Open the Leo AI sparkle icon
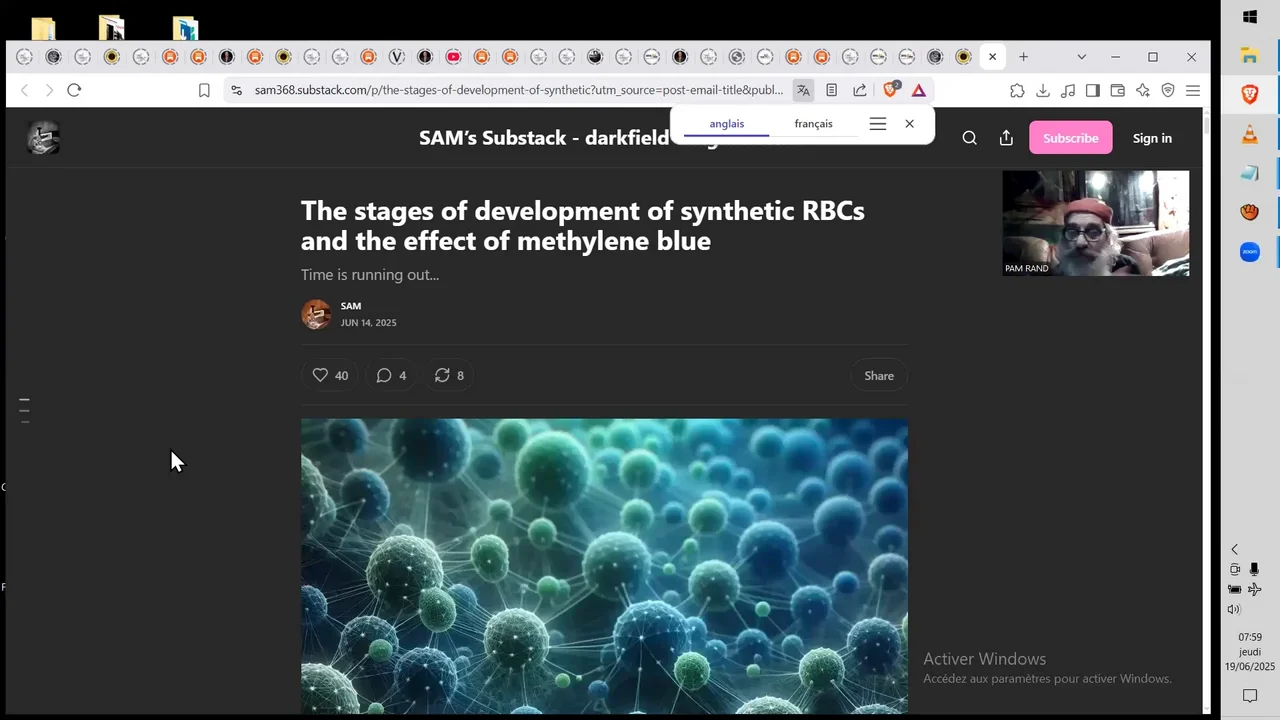Image resolution: width=1280 pixels, height=720 pixels. click(1143, 90)
